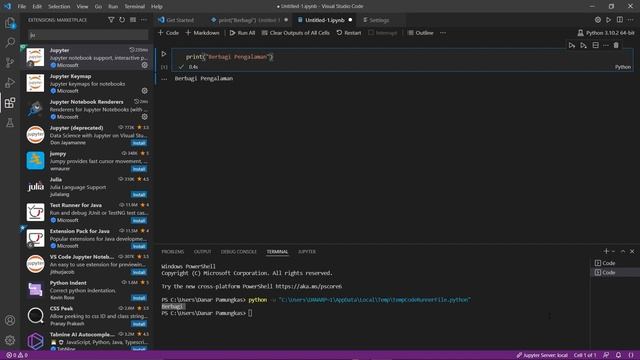Restart the notebook kernel
The width and height of the screenshot is (640, 360).
tap(349, 33)
